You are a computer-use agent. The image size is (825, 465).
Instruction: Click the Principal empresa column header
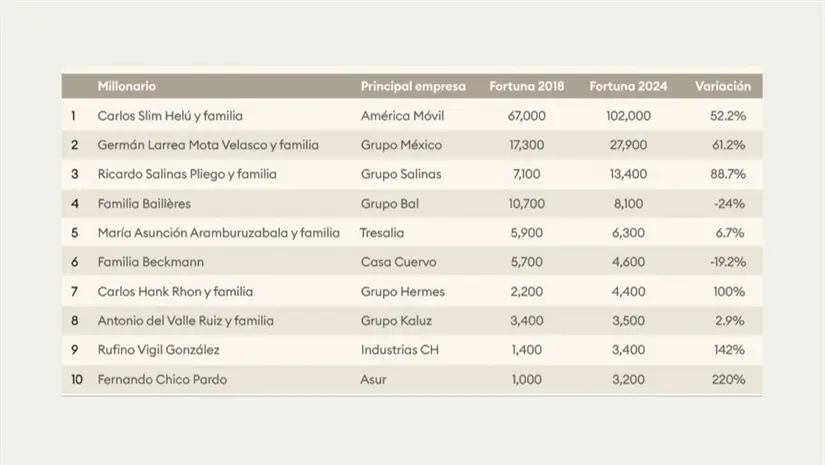tap(412, 87)
